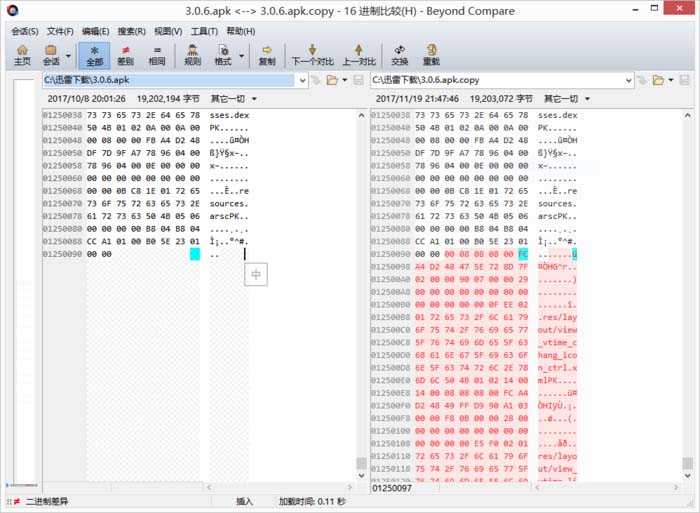Click the left browse folder icon
Viewport: 700px width, 513px height.
click(x=332, y=80)
